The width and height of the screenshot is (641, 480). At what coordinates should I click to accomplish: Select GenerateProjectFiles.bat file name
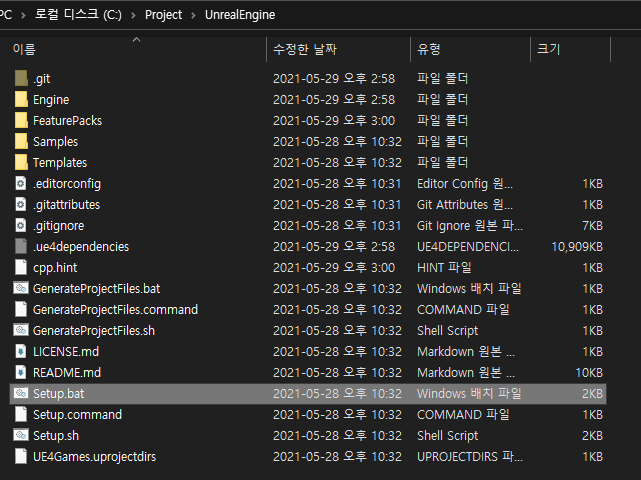tap(96, 289)
